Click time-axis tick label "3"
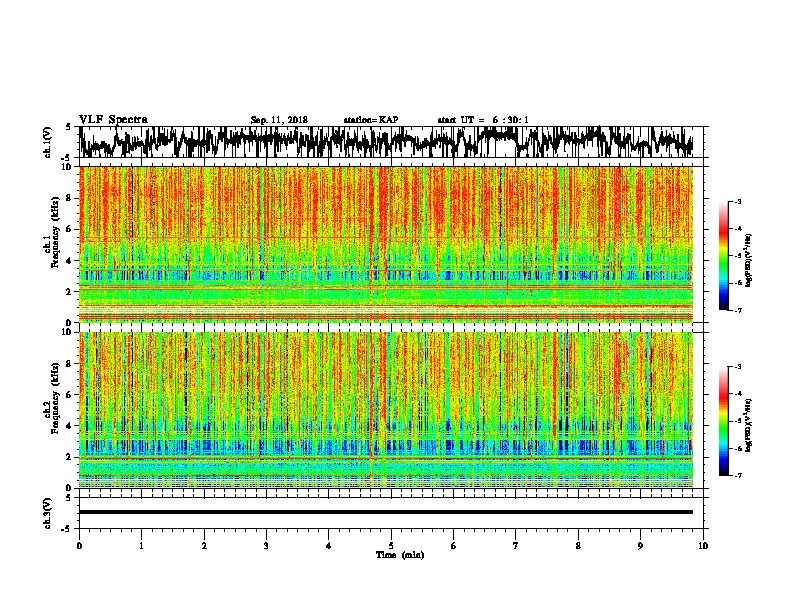Viewport: 792px width, 612px height. [x=266, y=546]
